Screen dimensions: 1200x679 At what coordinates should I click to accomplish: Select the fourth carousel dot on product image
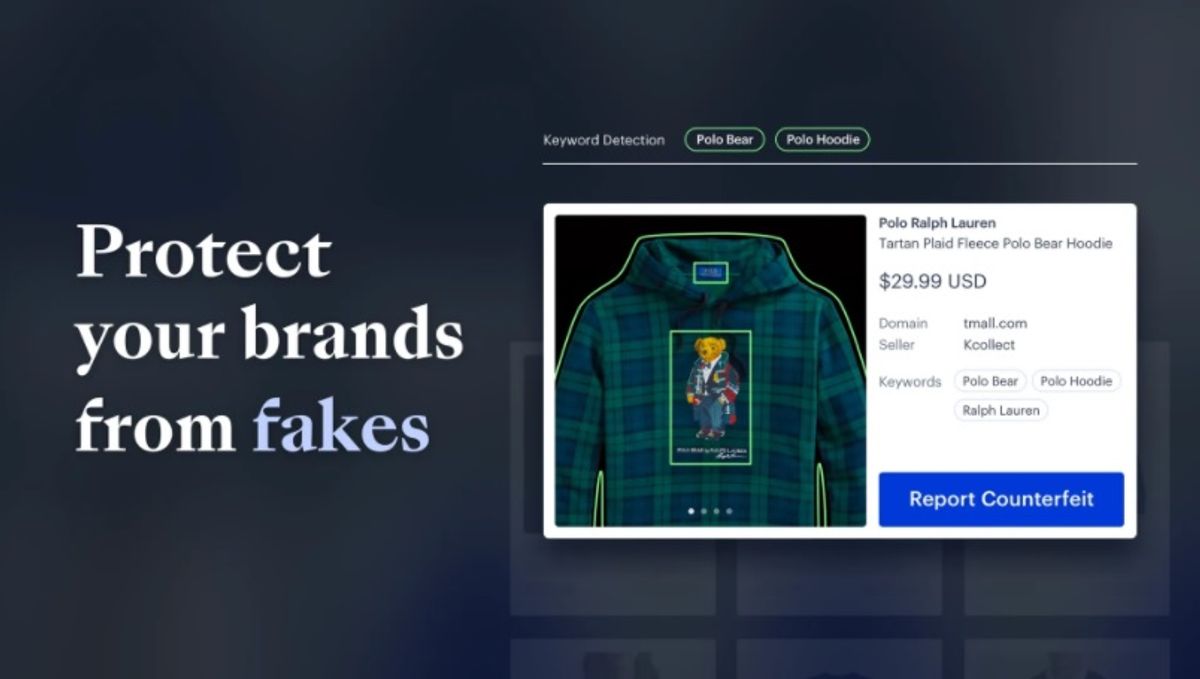[x=729, y=511]
